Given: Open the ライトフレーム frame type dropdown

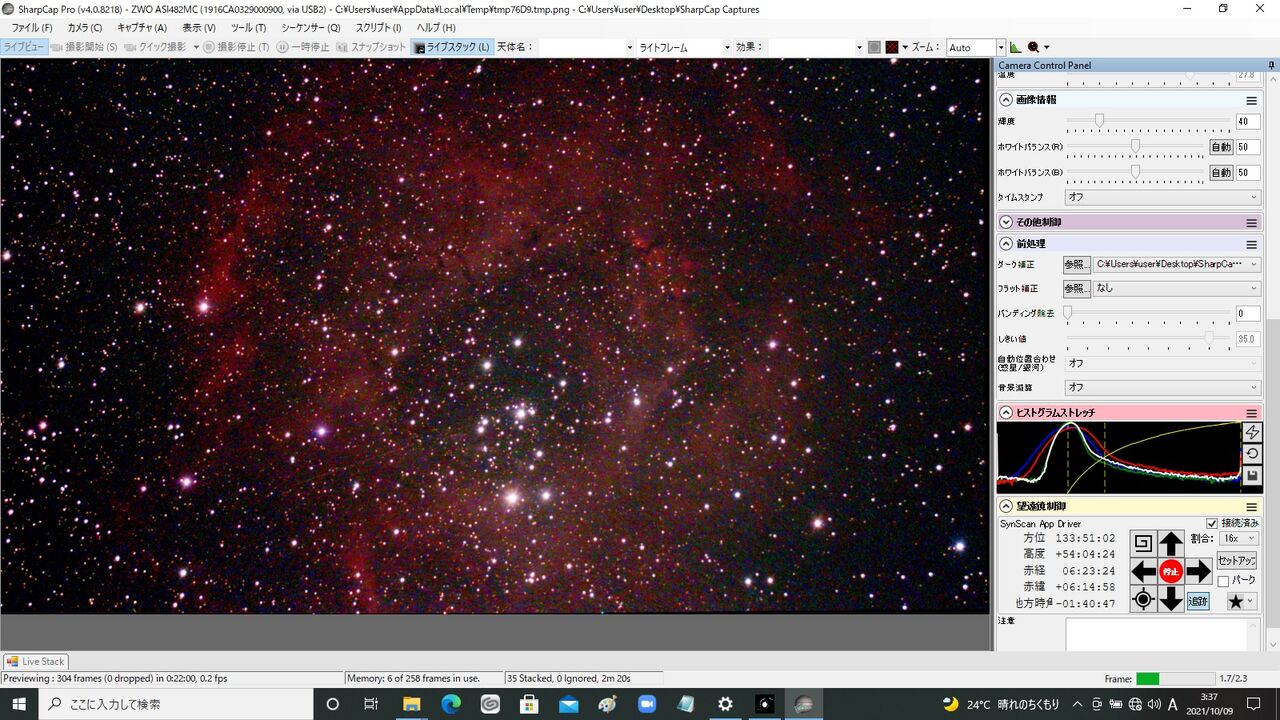Looking at the screenshot, I should click(x=685, y=47).
